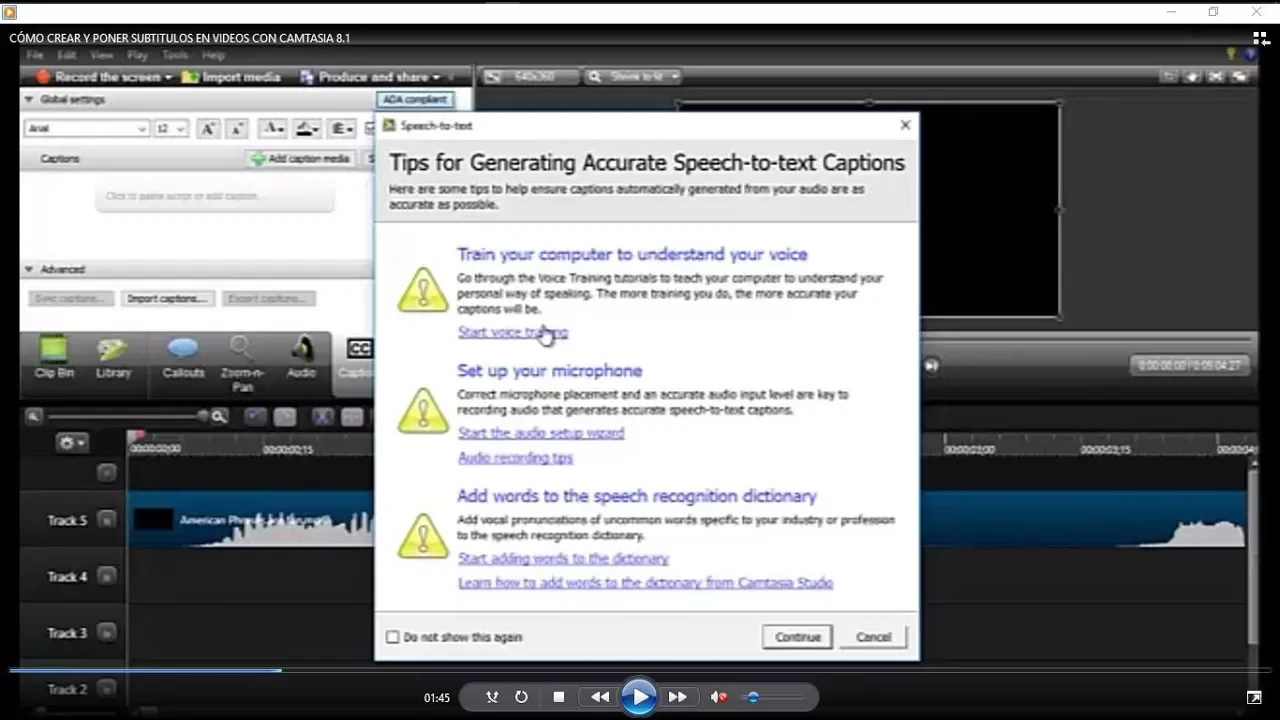Image resolution: width=1280 pixels, height=720 pixels.
Task: Click the Continue button
Action: (x=797, y=637)
